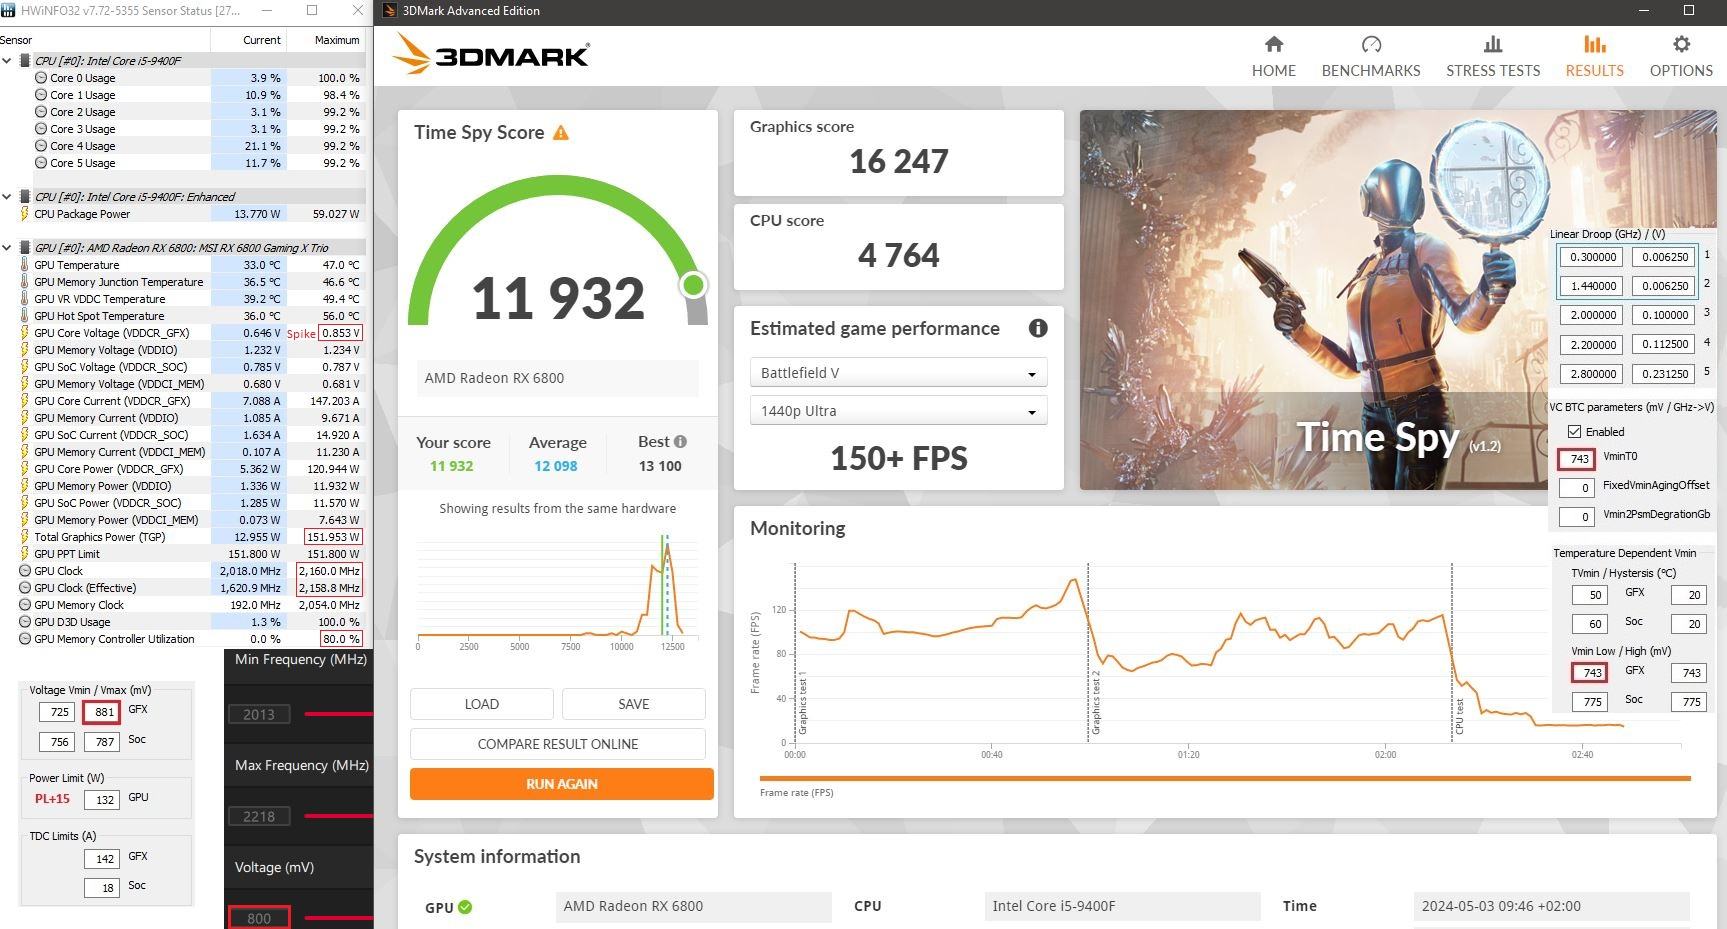Click the TDC Limits Soc field showing 18
1727x929 pixels.
point(102,888)
